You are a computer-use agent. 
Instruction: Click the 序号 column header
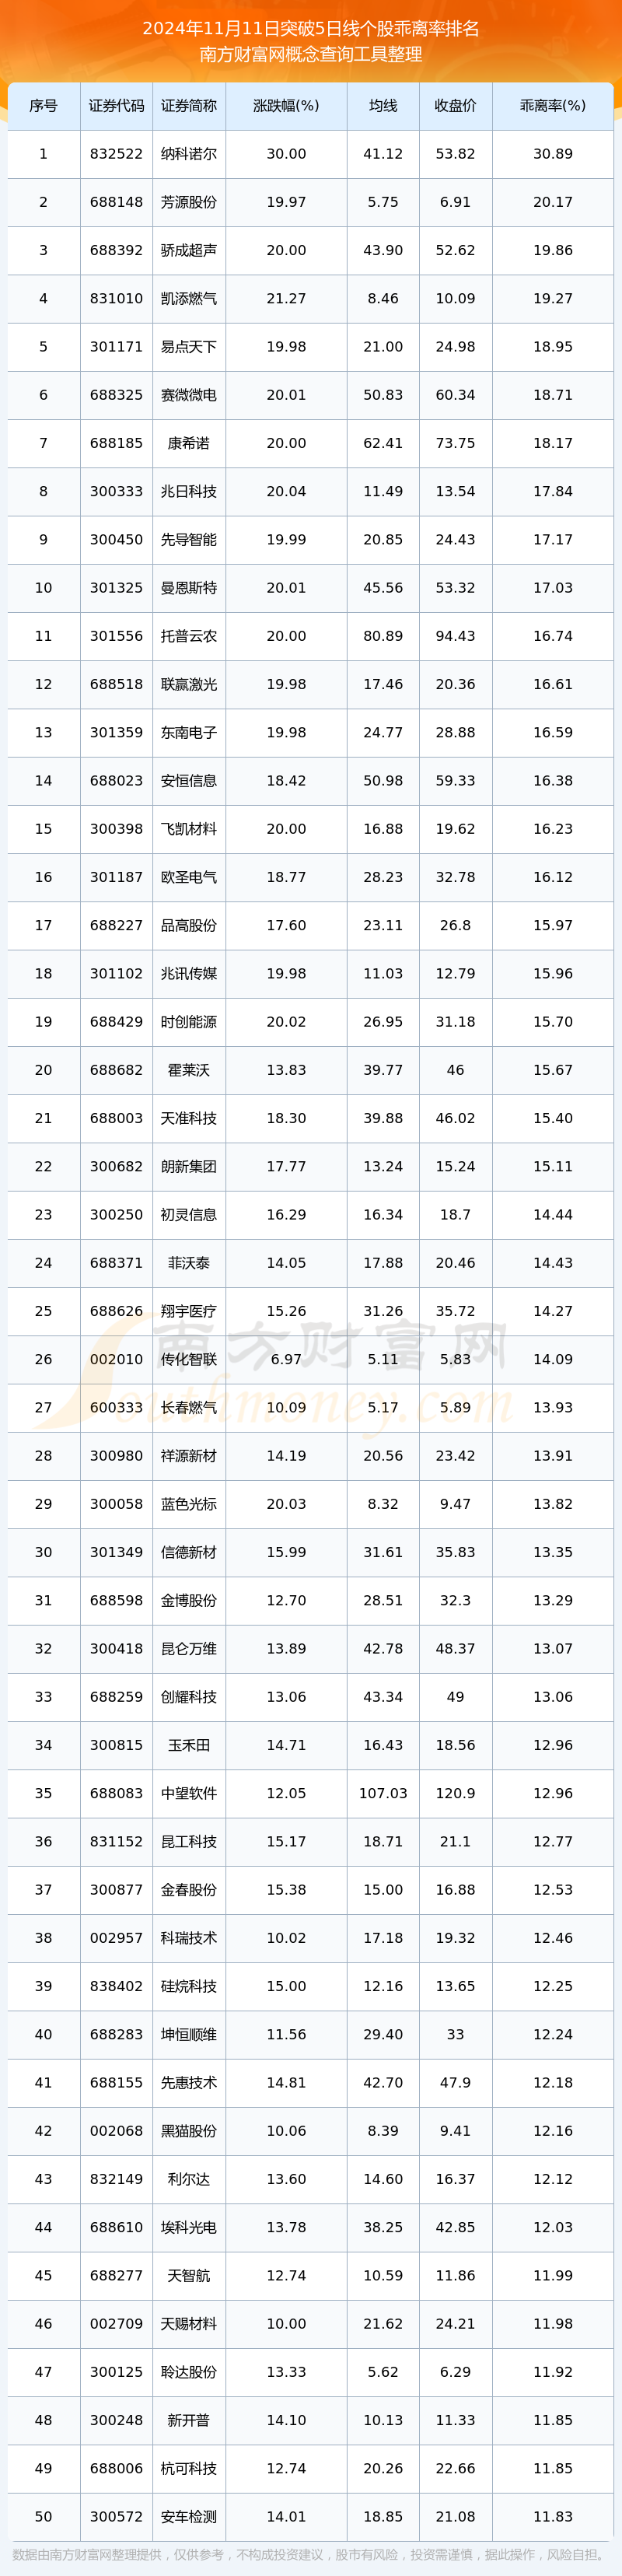[x=43, y=105]
